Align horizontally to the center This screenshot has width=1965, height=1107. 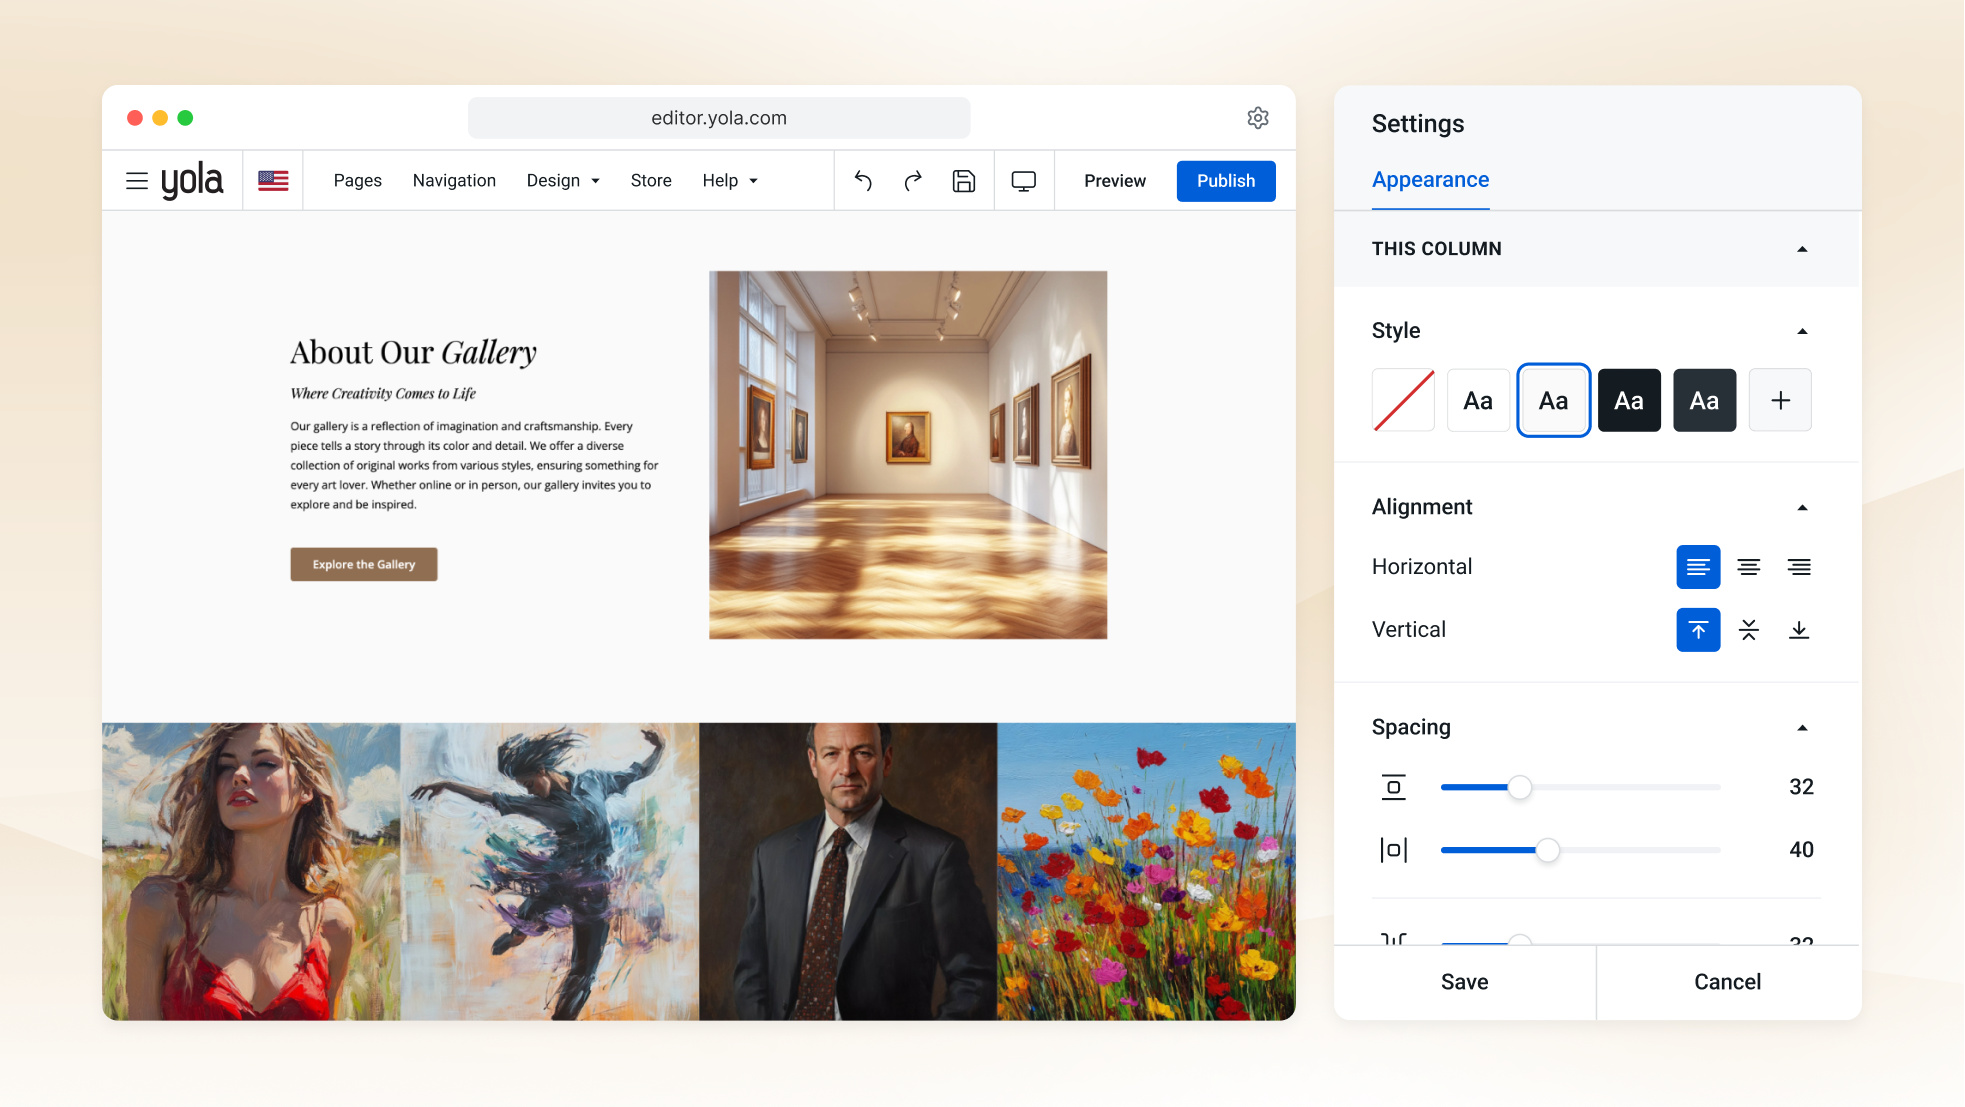click(x=1749, y=567)
